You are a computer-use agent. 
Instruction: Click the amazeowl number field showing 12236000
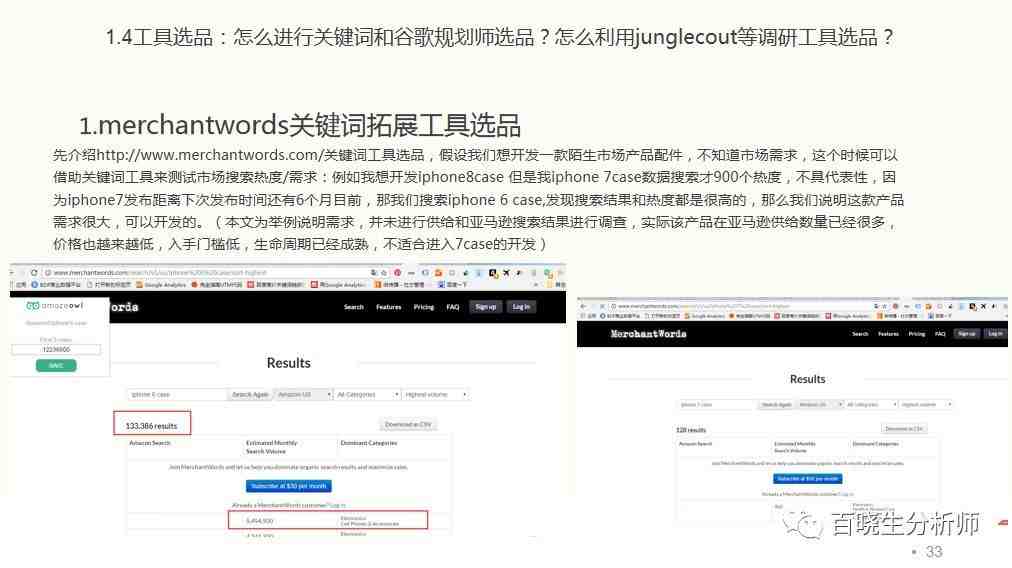tap(56, 349)
